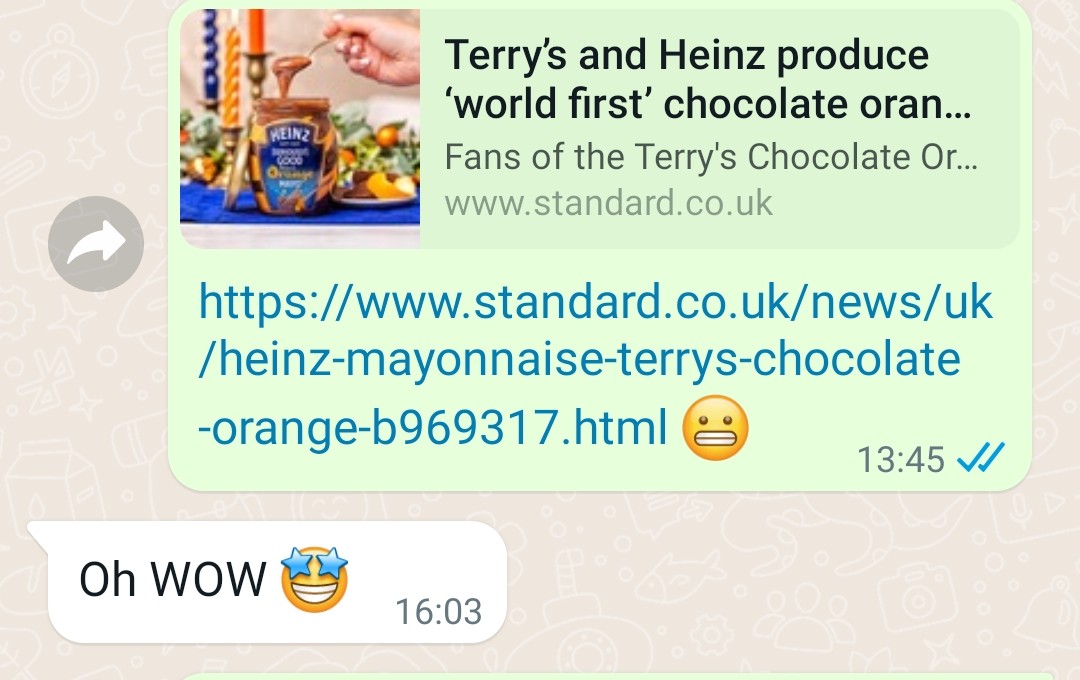Select the 16:03 timestamp on reply
Viewport: 1080px width, 680px height.
pyautogui.click(x=439, y=612)
